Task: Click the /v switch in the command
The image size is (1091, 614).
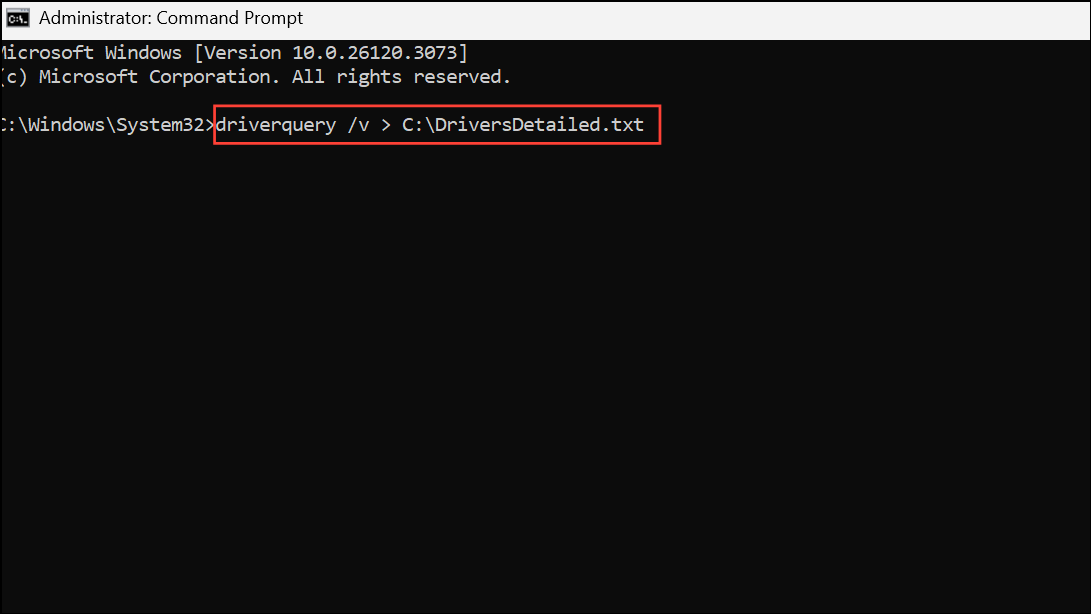Action: coord(360,124)
